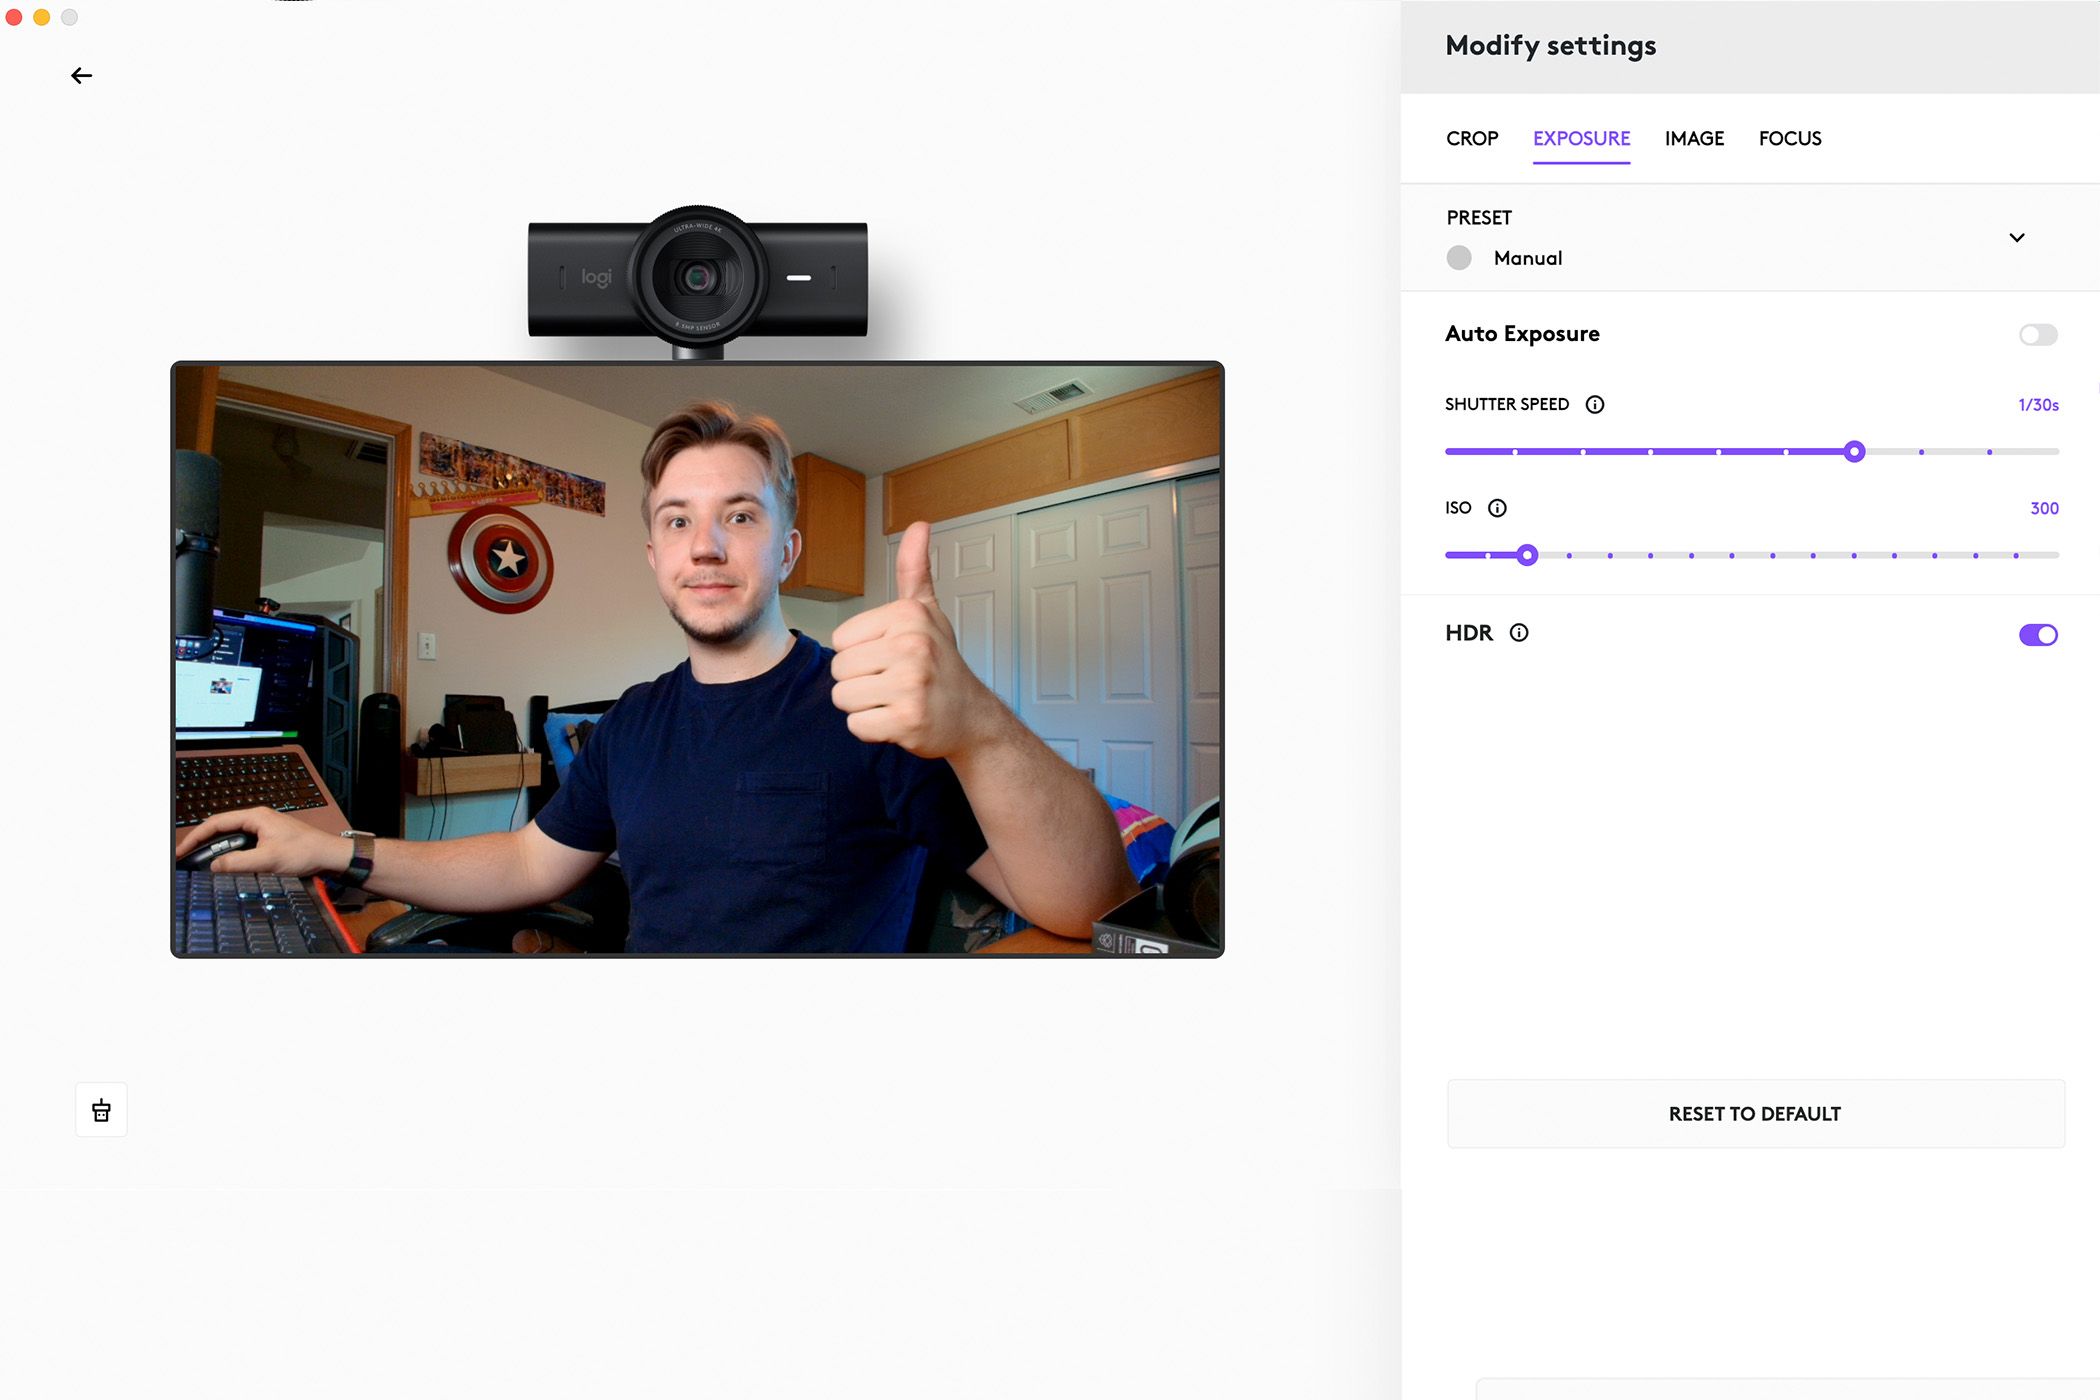The width and height of the screenshot is (2100, 1400).
Task: Click the Shutter Speed slider handle
Action: pyautogui.click(x=1854, y=452)
